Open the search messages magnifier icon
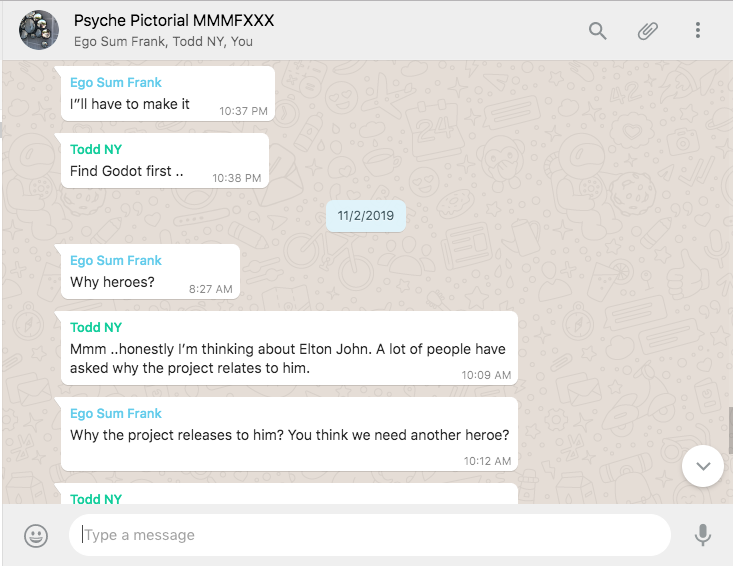This screenshot has width=733, height=566. click(x=597, y=31)
